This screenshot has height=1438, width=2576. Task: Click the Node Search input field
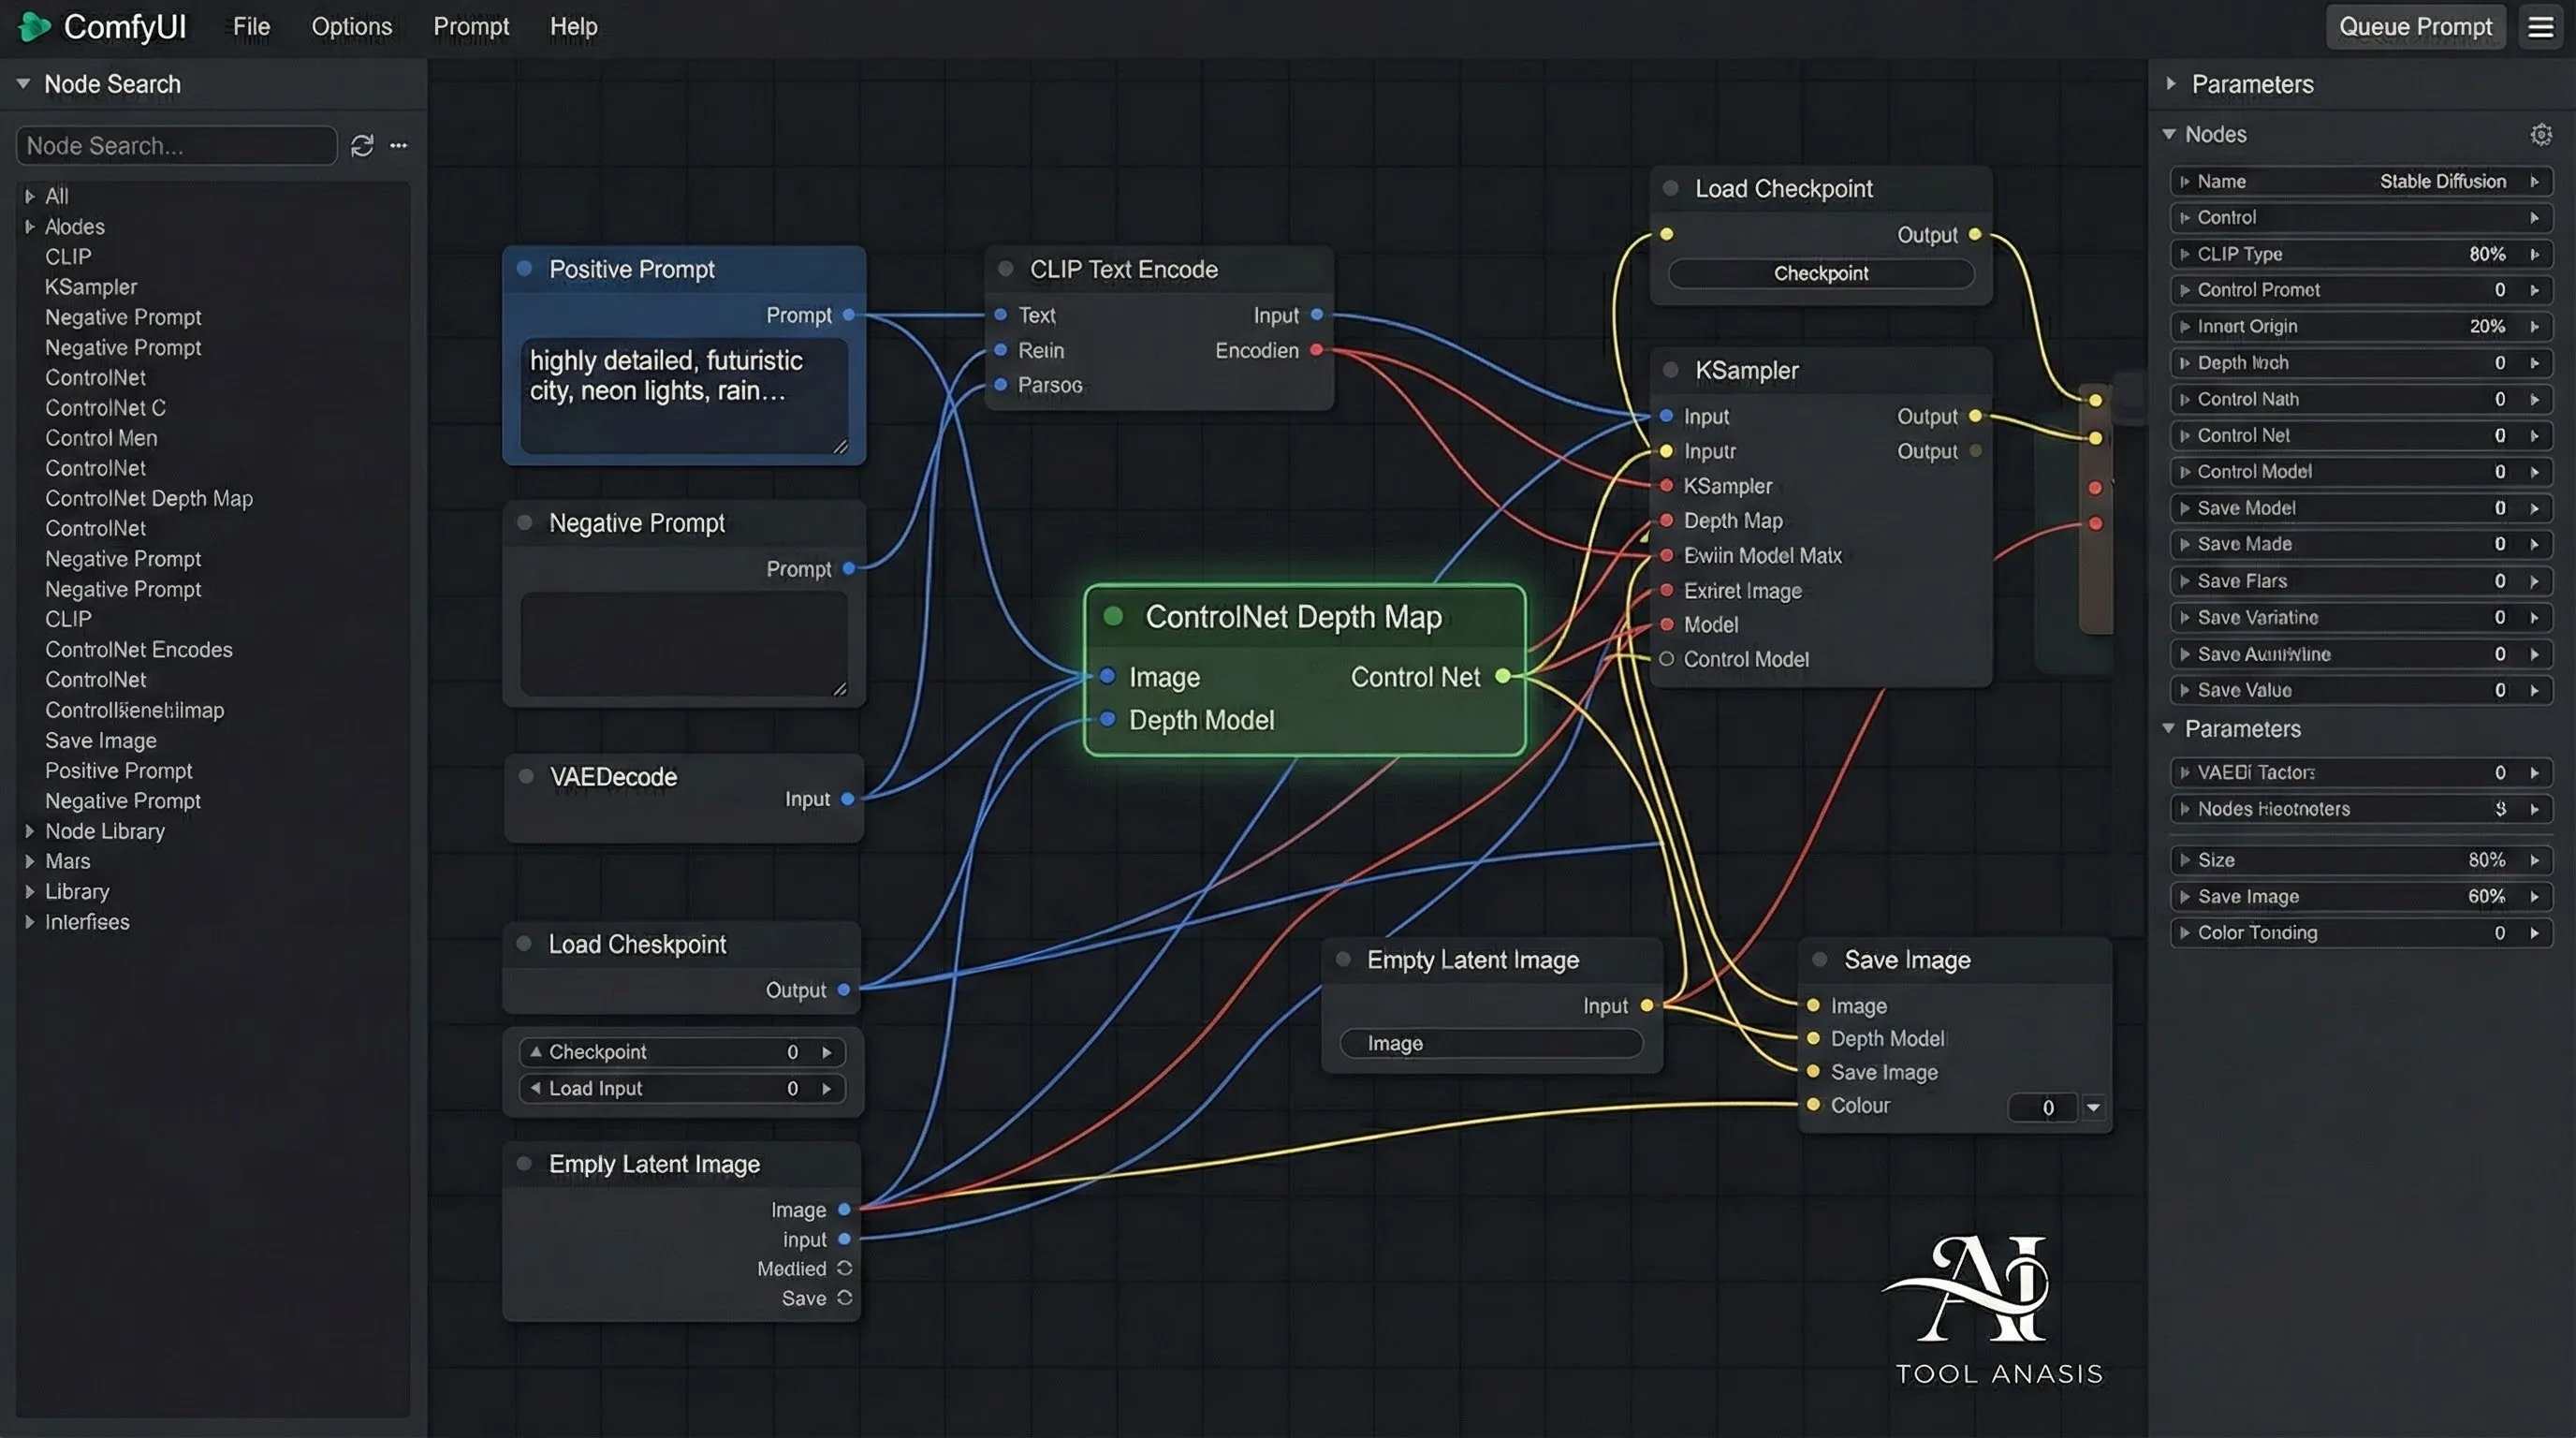click(x=176, y=146)
